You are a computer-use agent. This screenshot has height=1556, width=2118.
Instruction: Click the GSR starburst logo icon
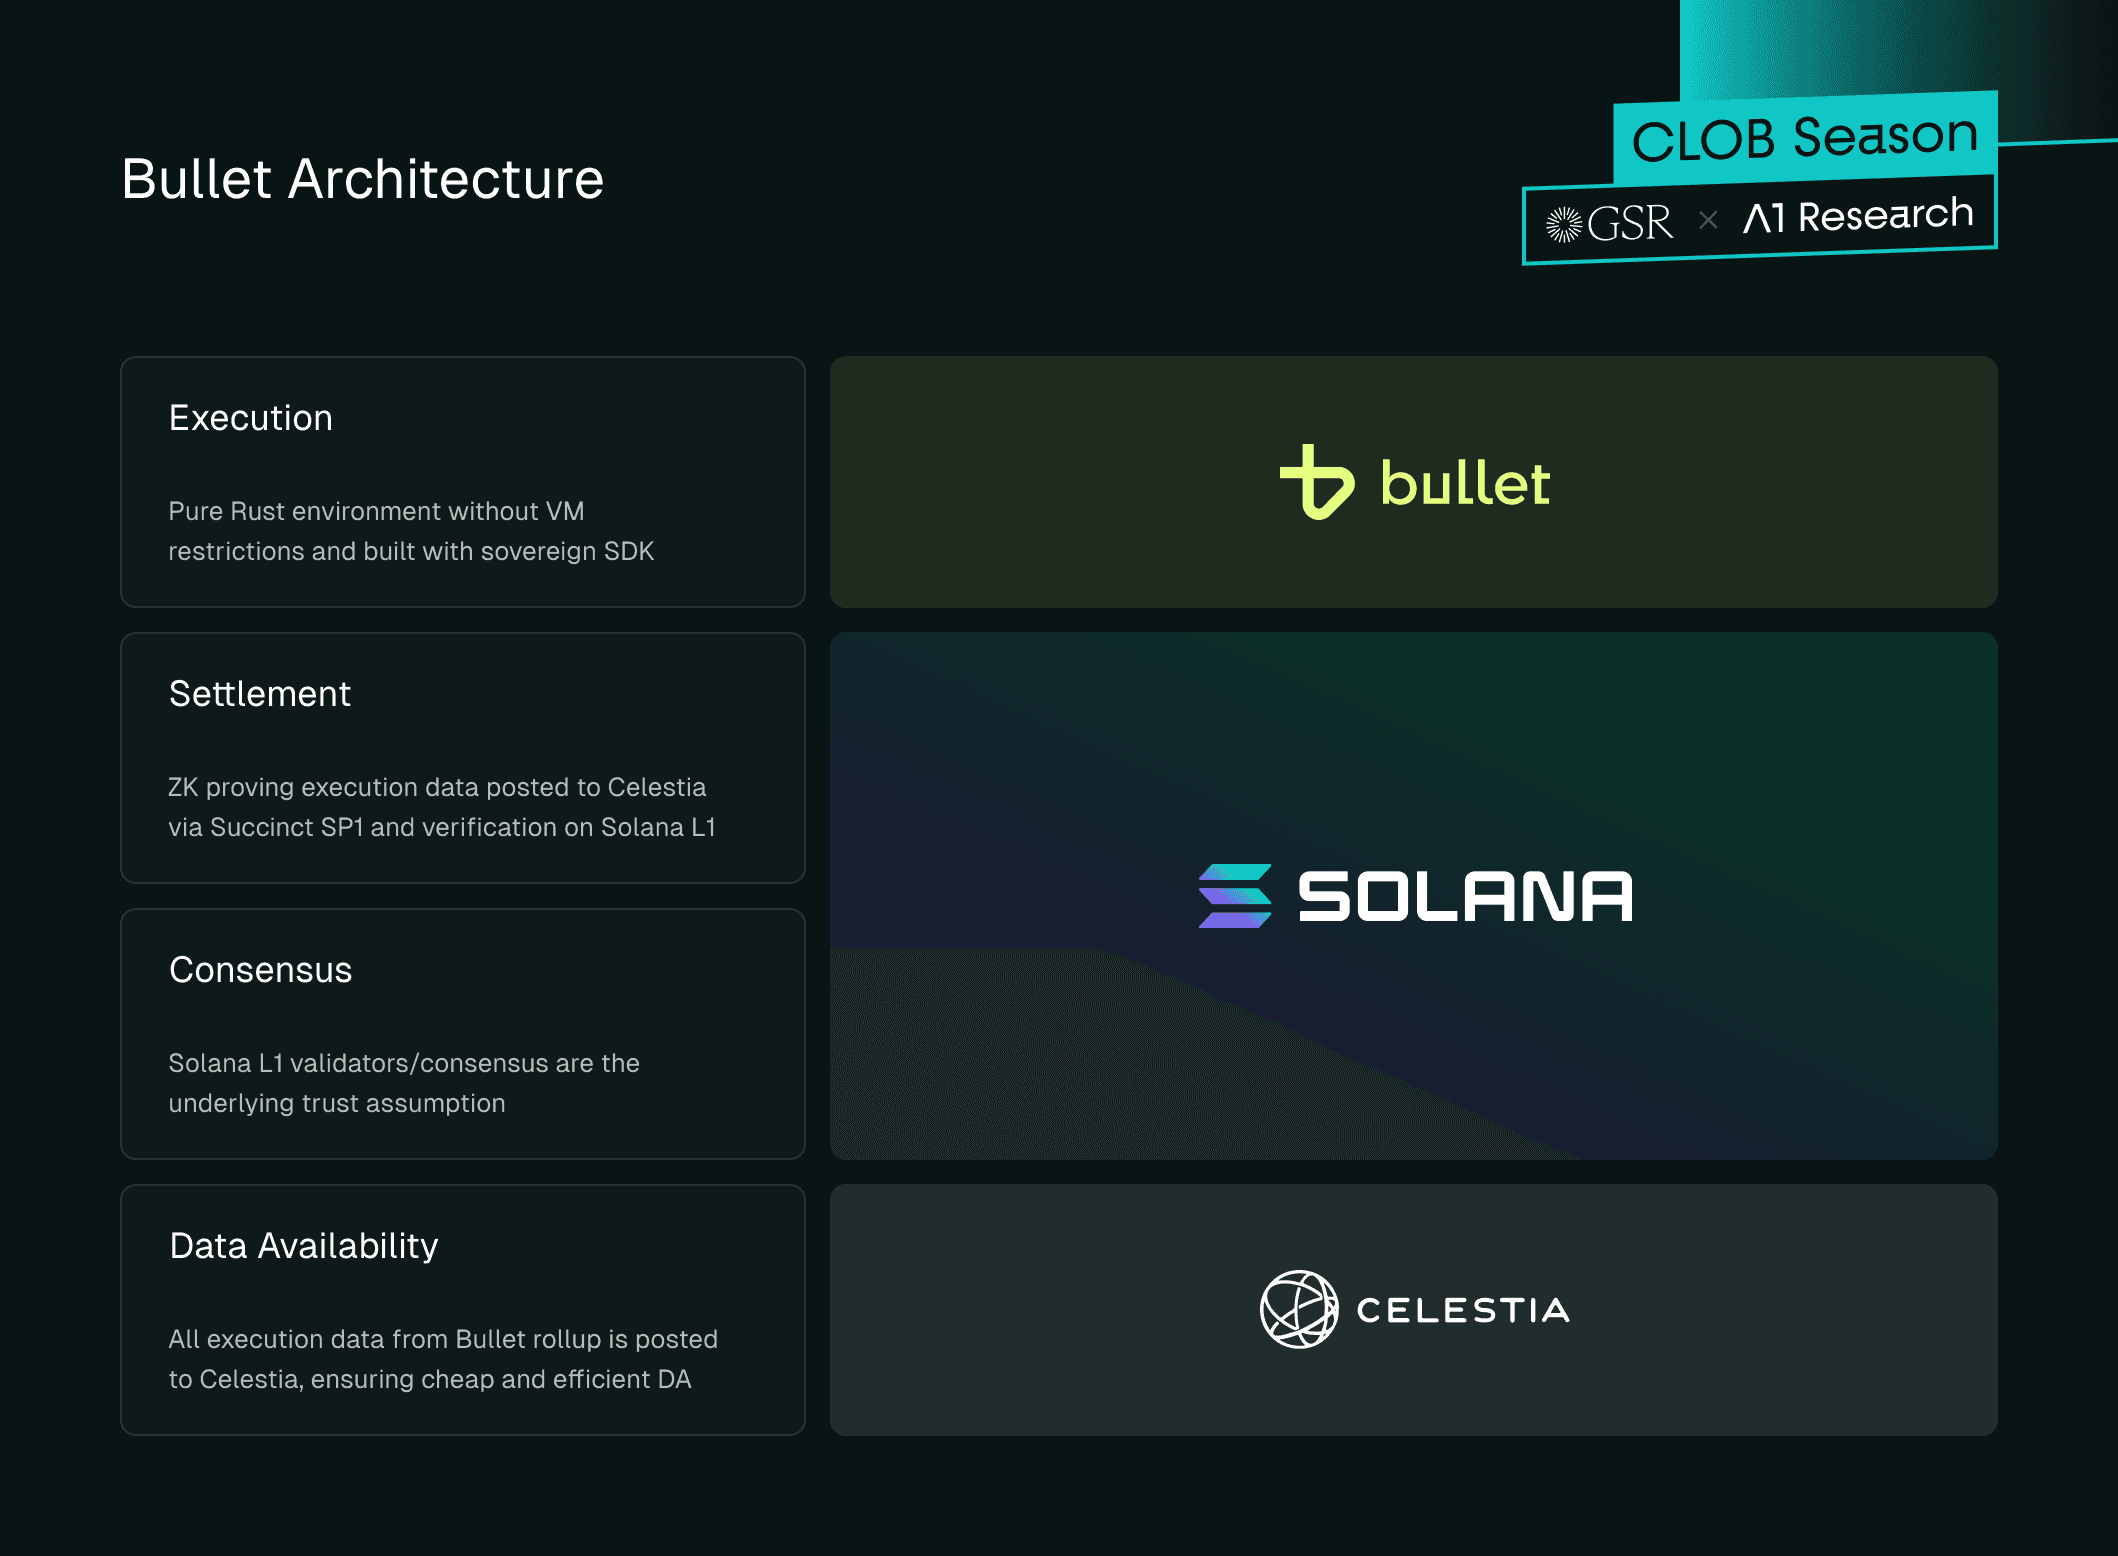[x=1564, y=224]
